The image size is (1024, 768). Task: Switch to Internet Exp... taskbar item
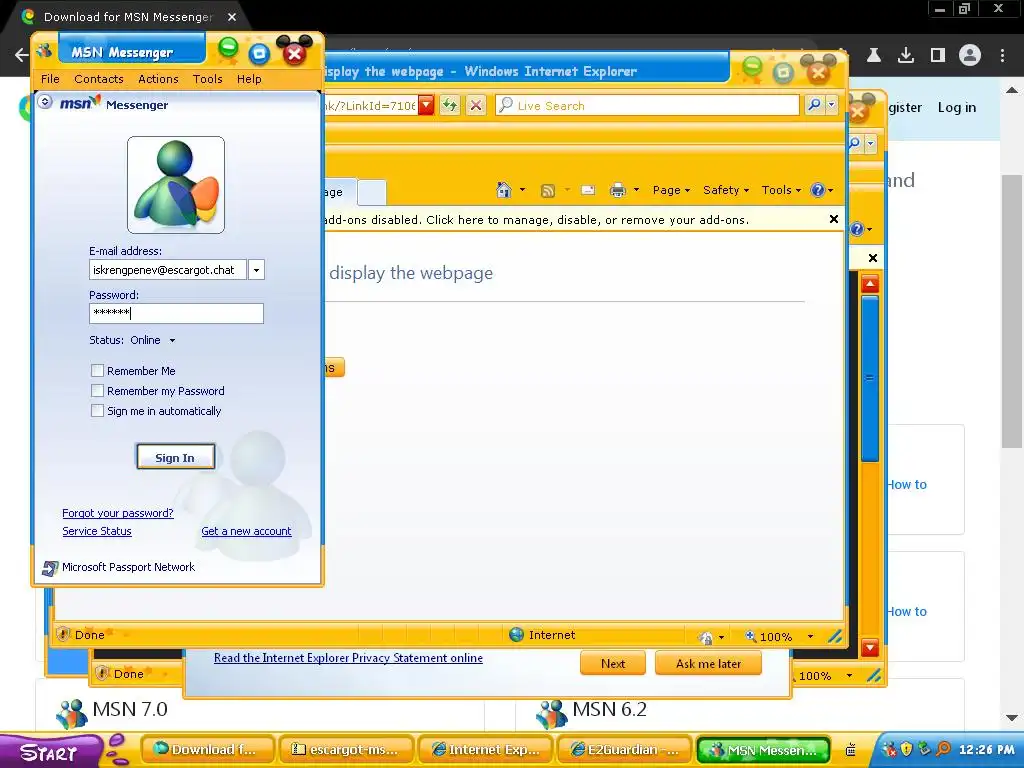pyautogui.click(x=485, y=750)
